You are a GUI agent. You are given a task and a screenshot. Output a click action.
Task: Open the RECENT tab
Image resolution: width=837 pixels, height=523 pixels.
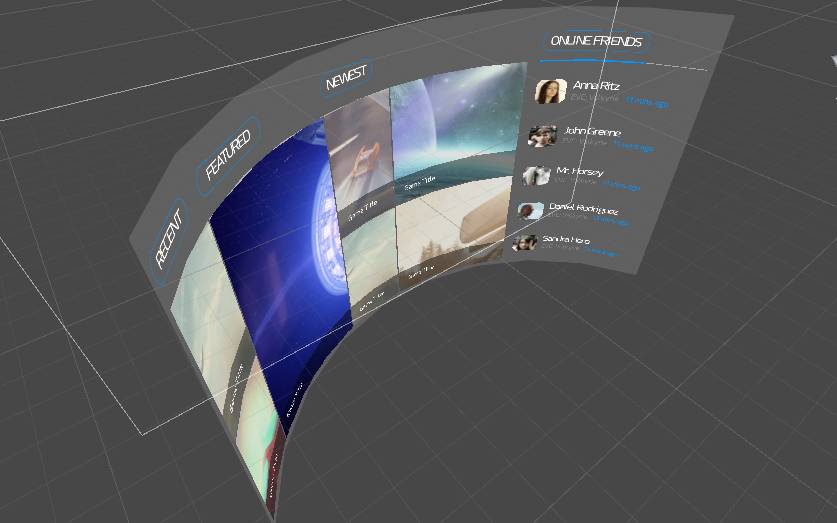[x=170, y=240]
